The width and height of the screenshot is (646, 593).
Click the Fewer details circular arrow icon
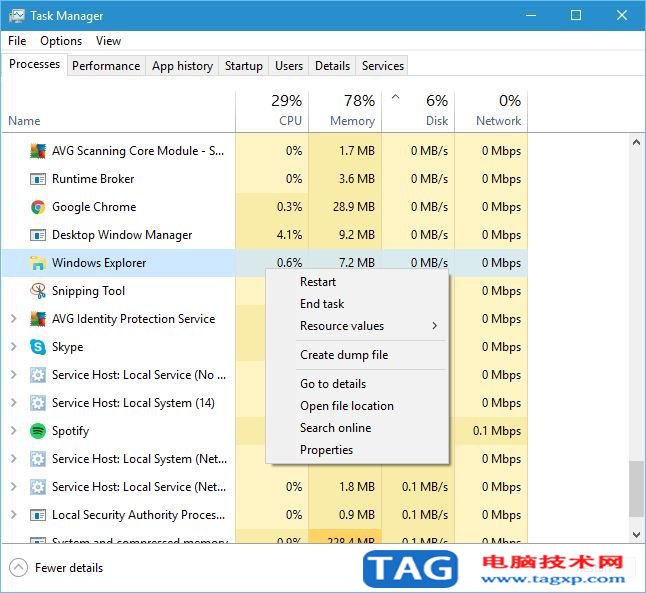tap(18, 568)
